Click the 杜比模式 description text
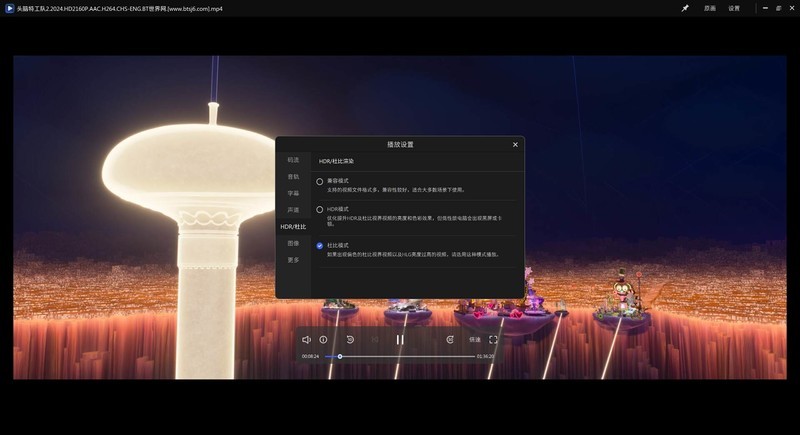 (x=413, y=254)
